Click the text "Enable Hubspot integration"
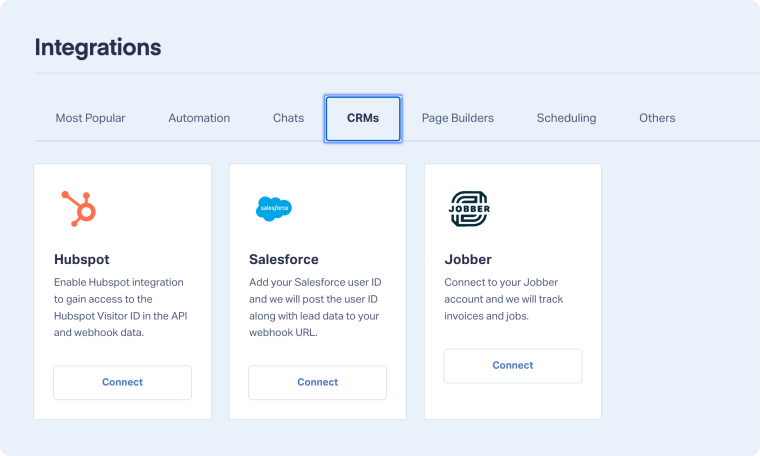 (119, 282)
